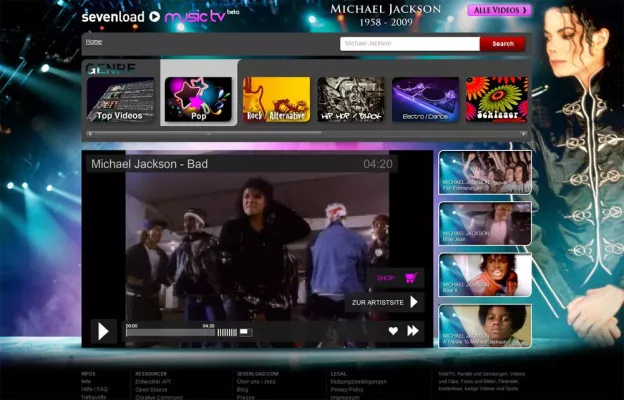
Task: Click the heart favorite icon
Action: [393, 331]
